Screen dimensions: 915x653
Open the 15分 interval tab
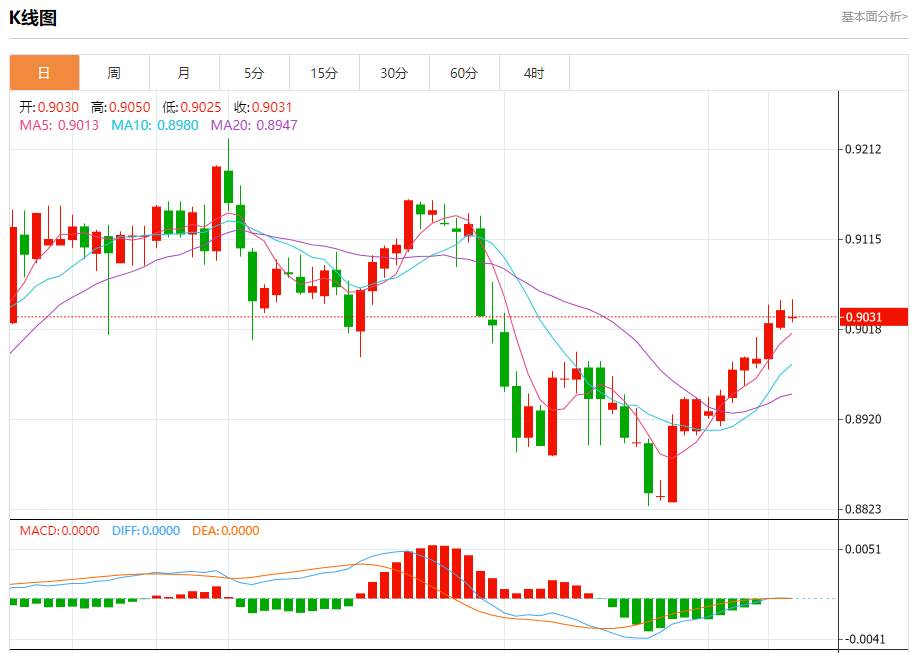[x=324, y=73]
